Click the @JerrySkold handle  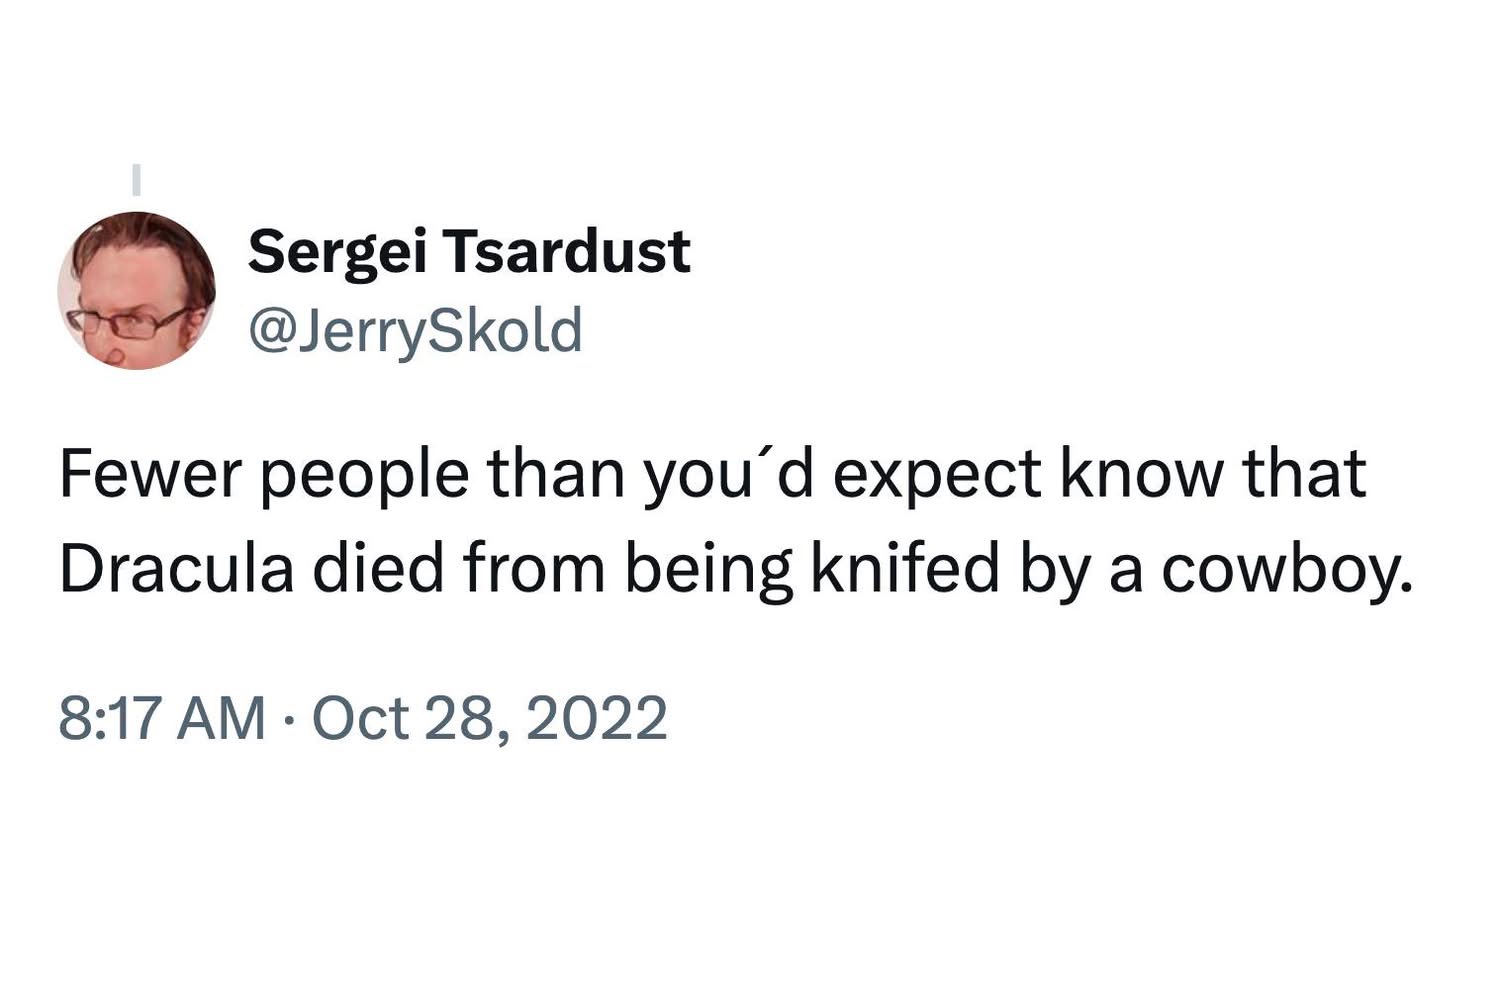click(x=414, y=330)
